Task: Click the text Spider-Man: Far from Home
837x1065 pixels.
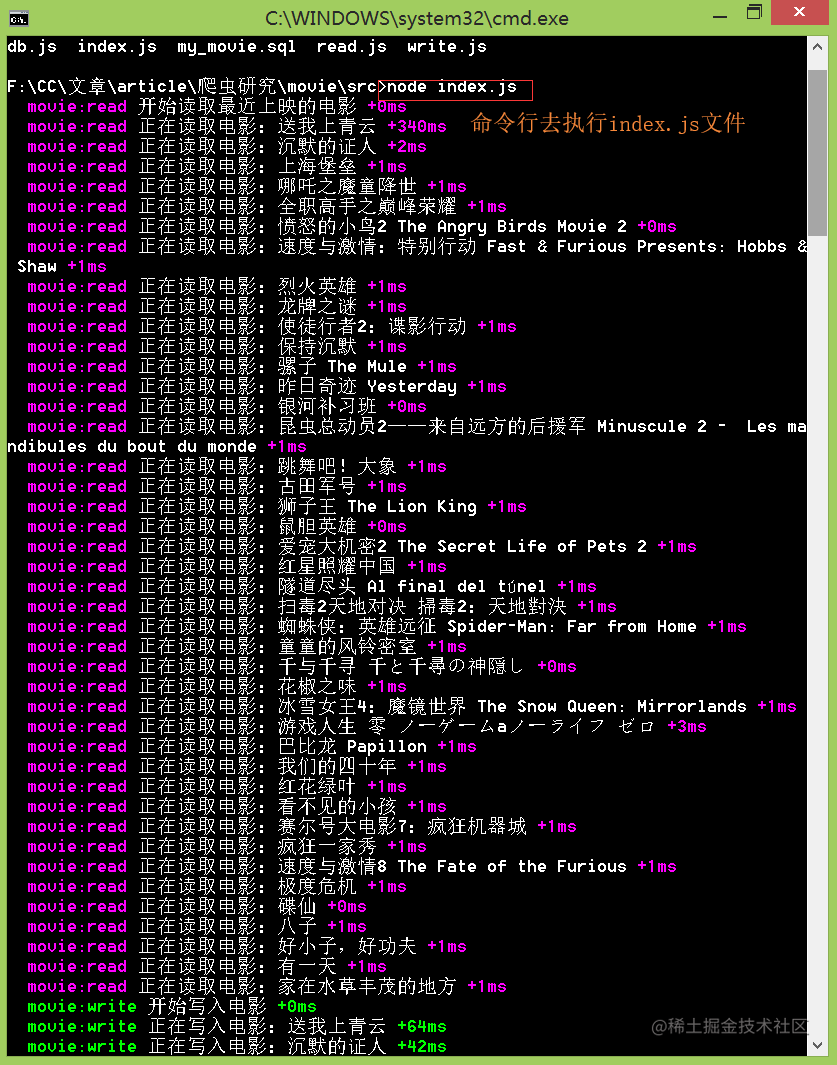Action: 572,626
